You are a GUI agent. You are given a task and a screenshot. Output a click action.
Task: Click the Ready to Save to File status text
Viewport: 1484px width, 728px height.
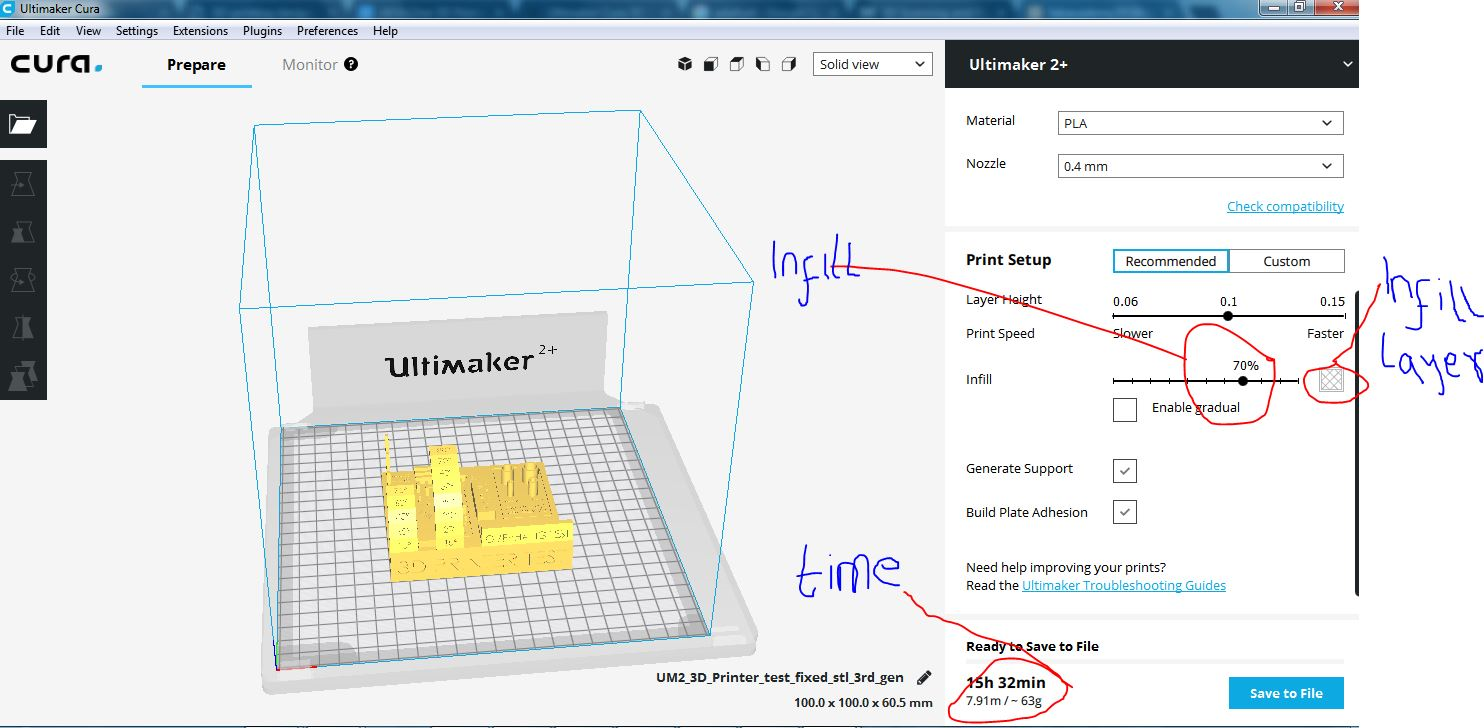1032,646
